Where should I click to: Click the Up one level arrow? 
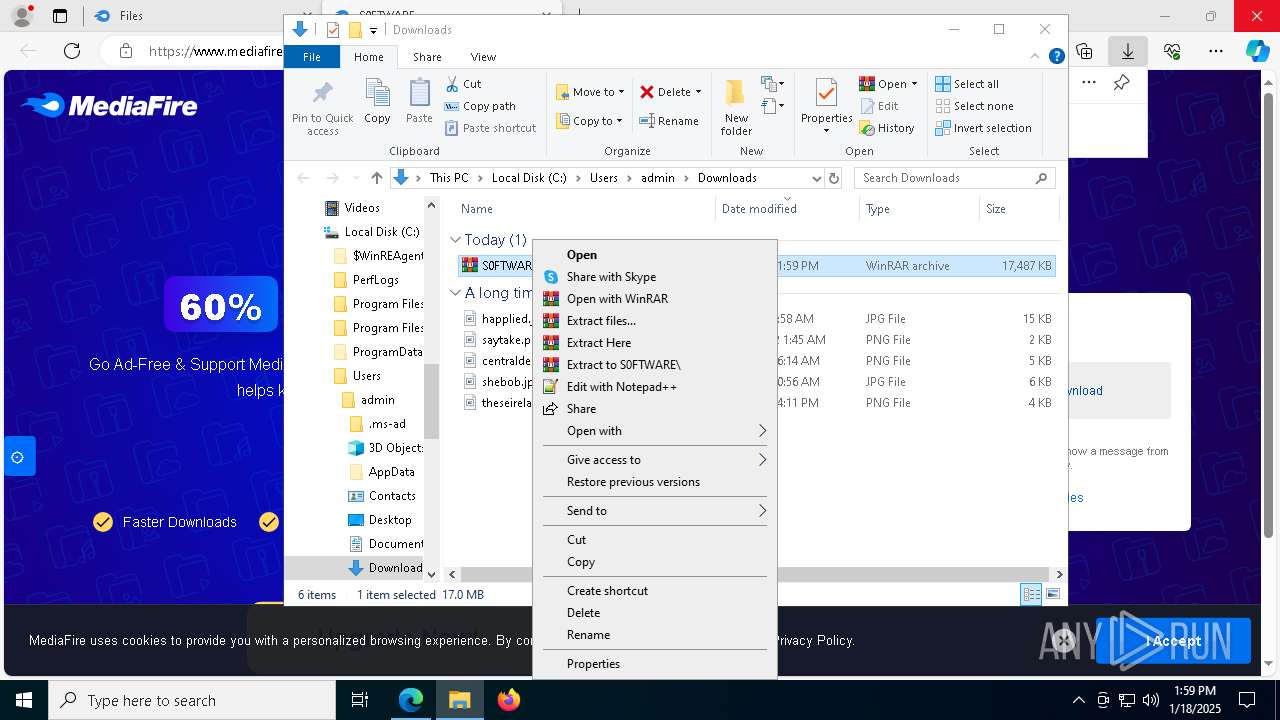(376, 178)
